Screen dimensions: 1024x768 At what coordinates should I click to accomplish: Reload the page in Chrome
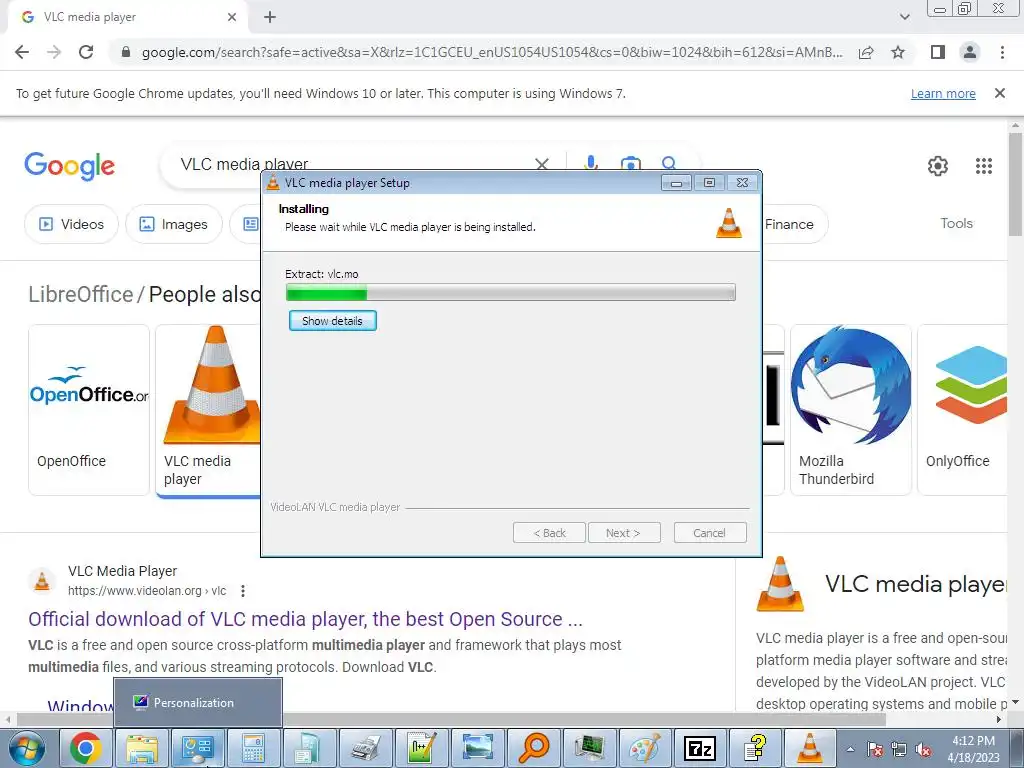click(x=86, y=52)
